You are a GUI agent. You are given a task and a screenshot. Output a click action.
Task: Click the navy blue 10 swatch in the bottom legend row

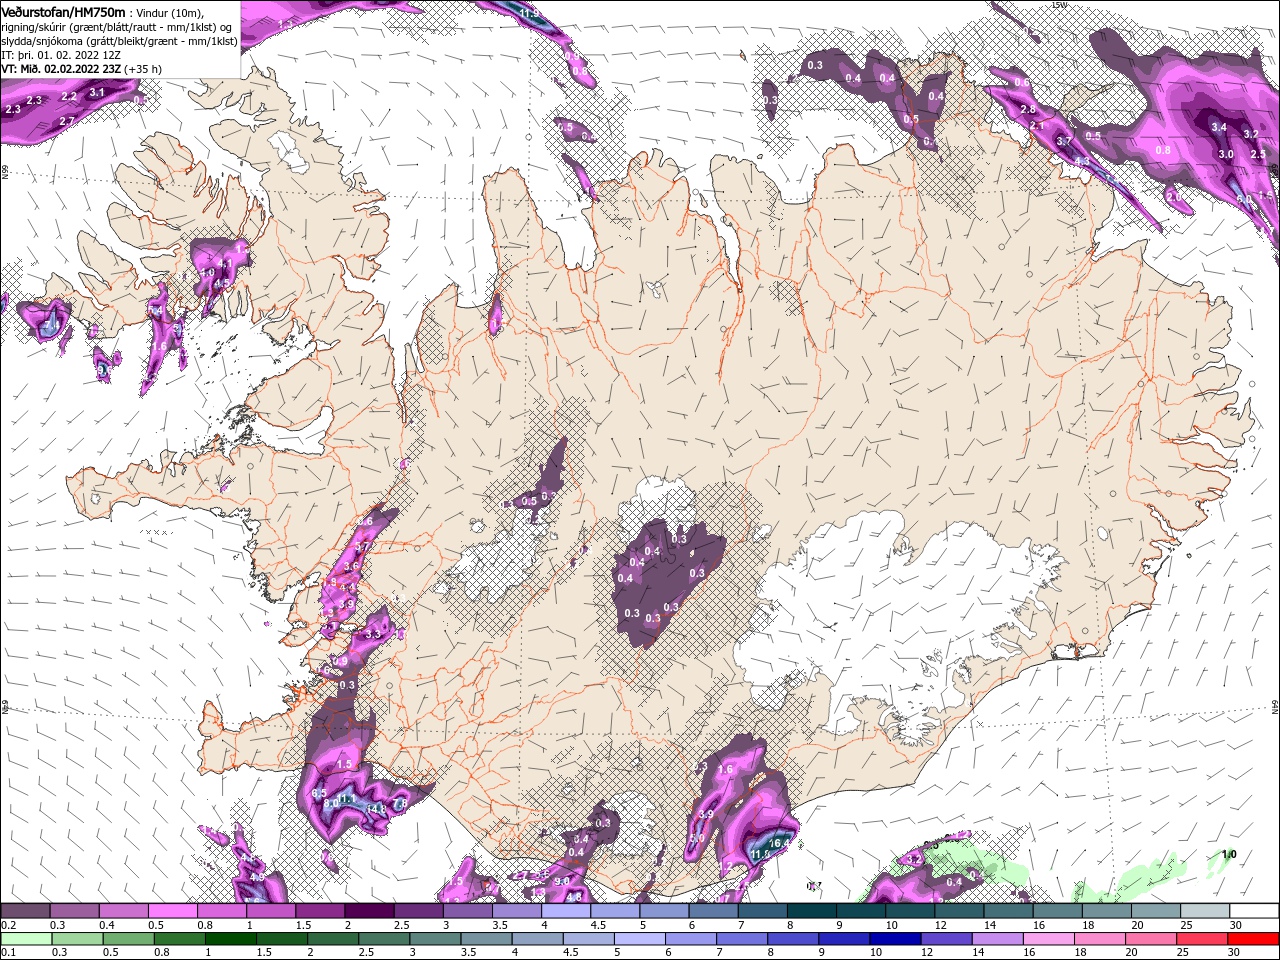[x=894, y=939]
